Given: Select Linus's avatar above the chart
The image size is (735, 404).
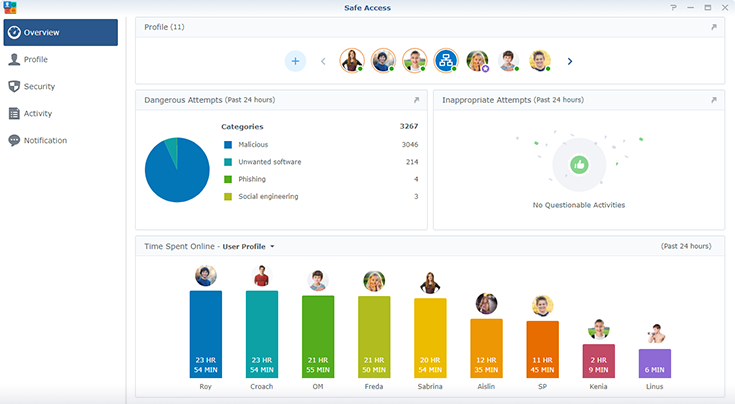Looking at the screenshot, I should point(654,333).
